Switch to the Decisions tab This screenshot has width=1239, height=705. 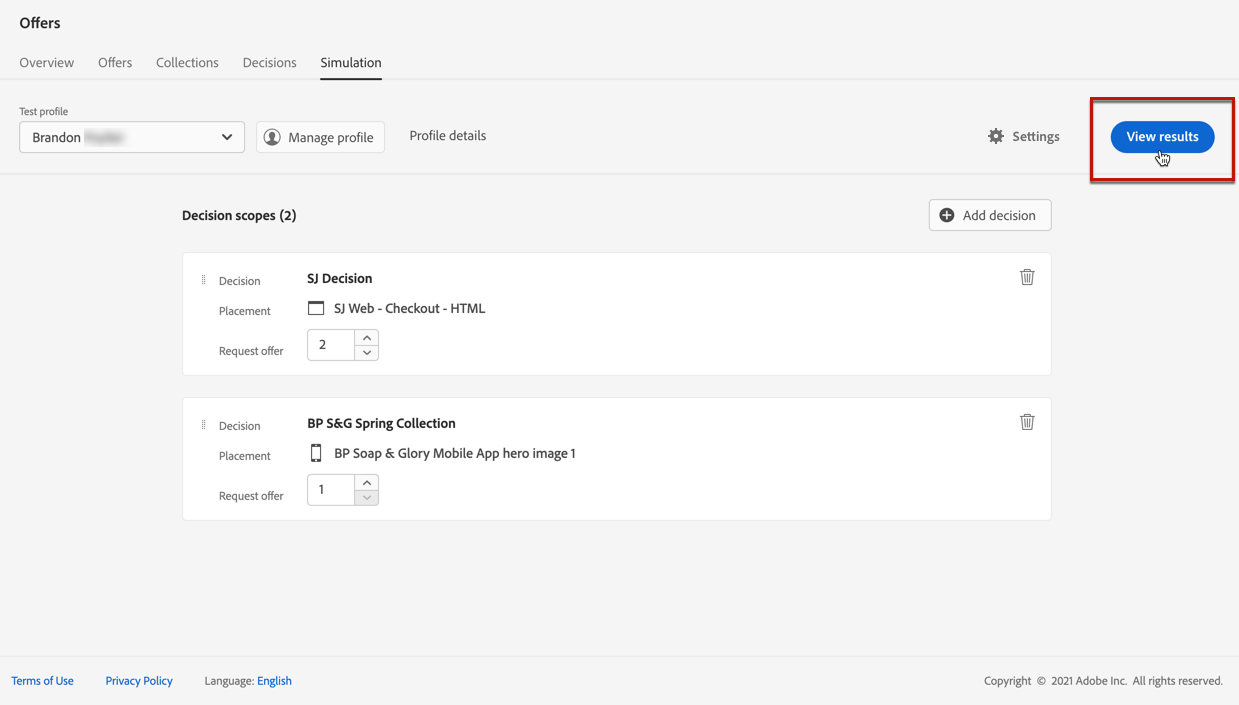[269, 62]
